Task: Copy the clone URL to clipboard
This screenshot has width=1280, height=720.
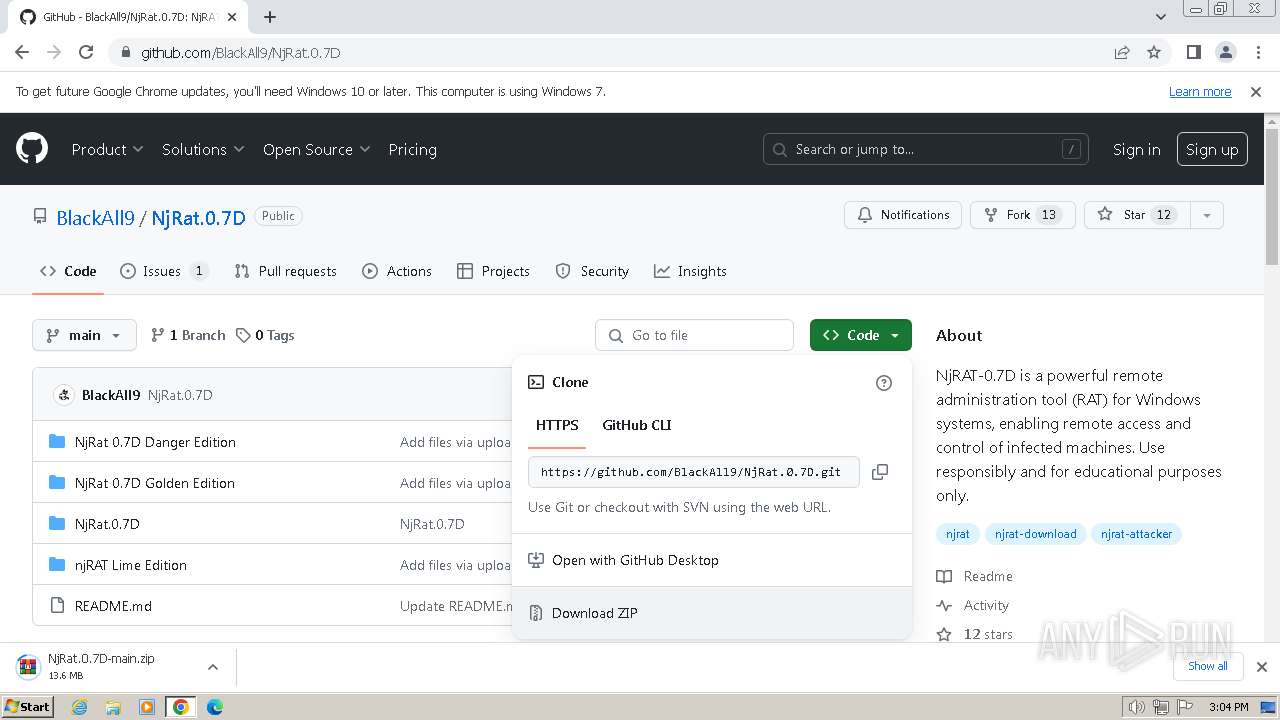Action: pos(880,472)
